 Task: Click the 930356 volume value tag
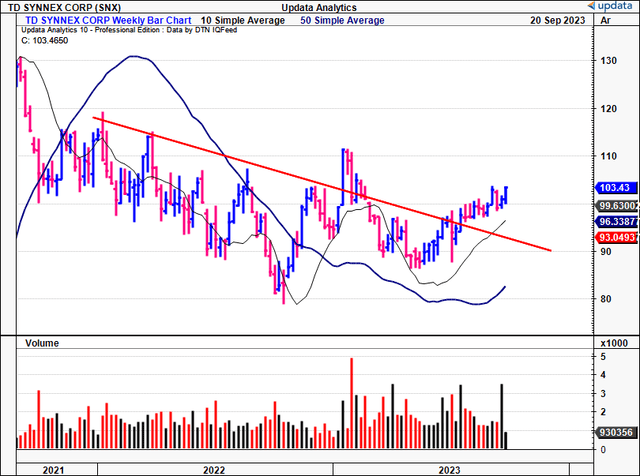(x=616, y=432)
